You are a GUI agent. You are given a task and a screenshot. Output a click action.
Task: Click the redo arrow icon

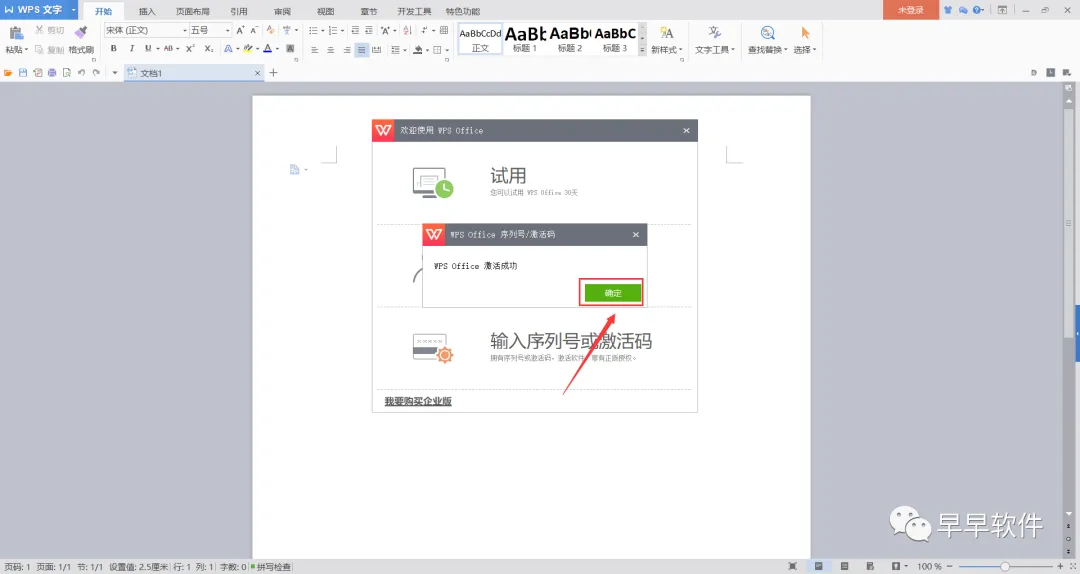click(96, 72)
